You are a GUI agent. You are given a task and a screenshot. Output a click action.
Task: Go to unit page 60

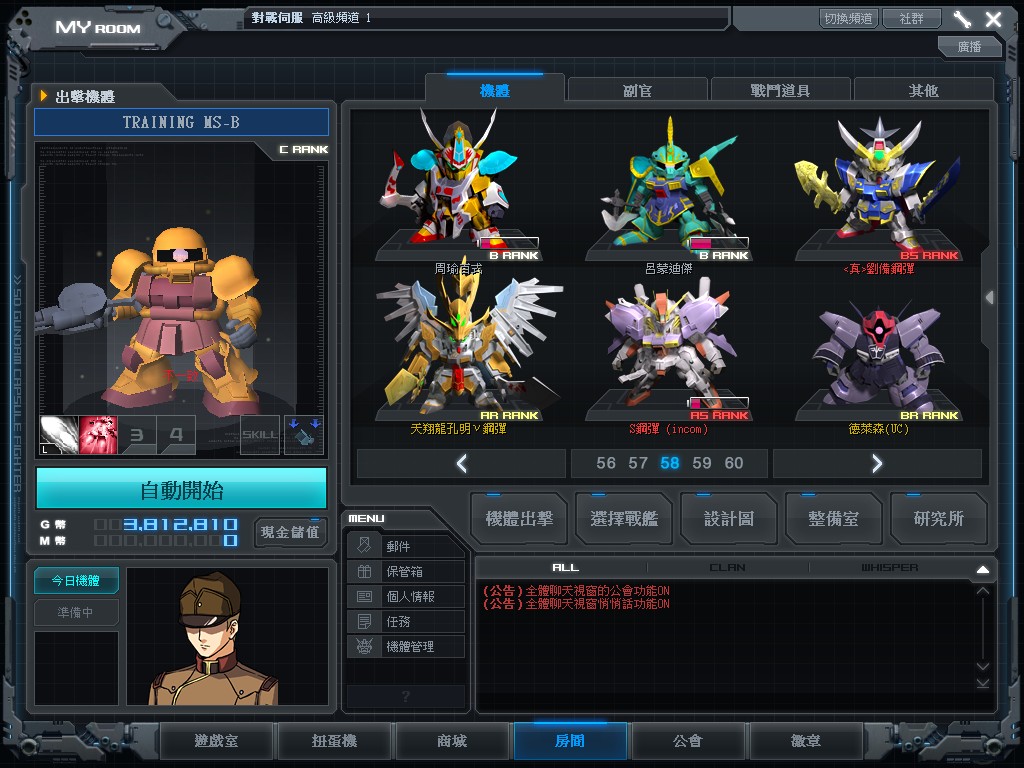[733, 463]
